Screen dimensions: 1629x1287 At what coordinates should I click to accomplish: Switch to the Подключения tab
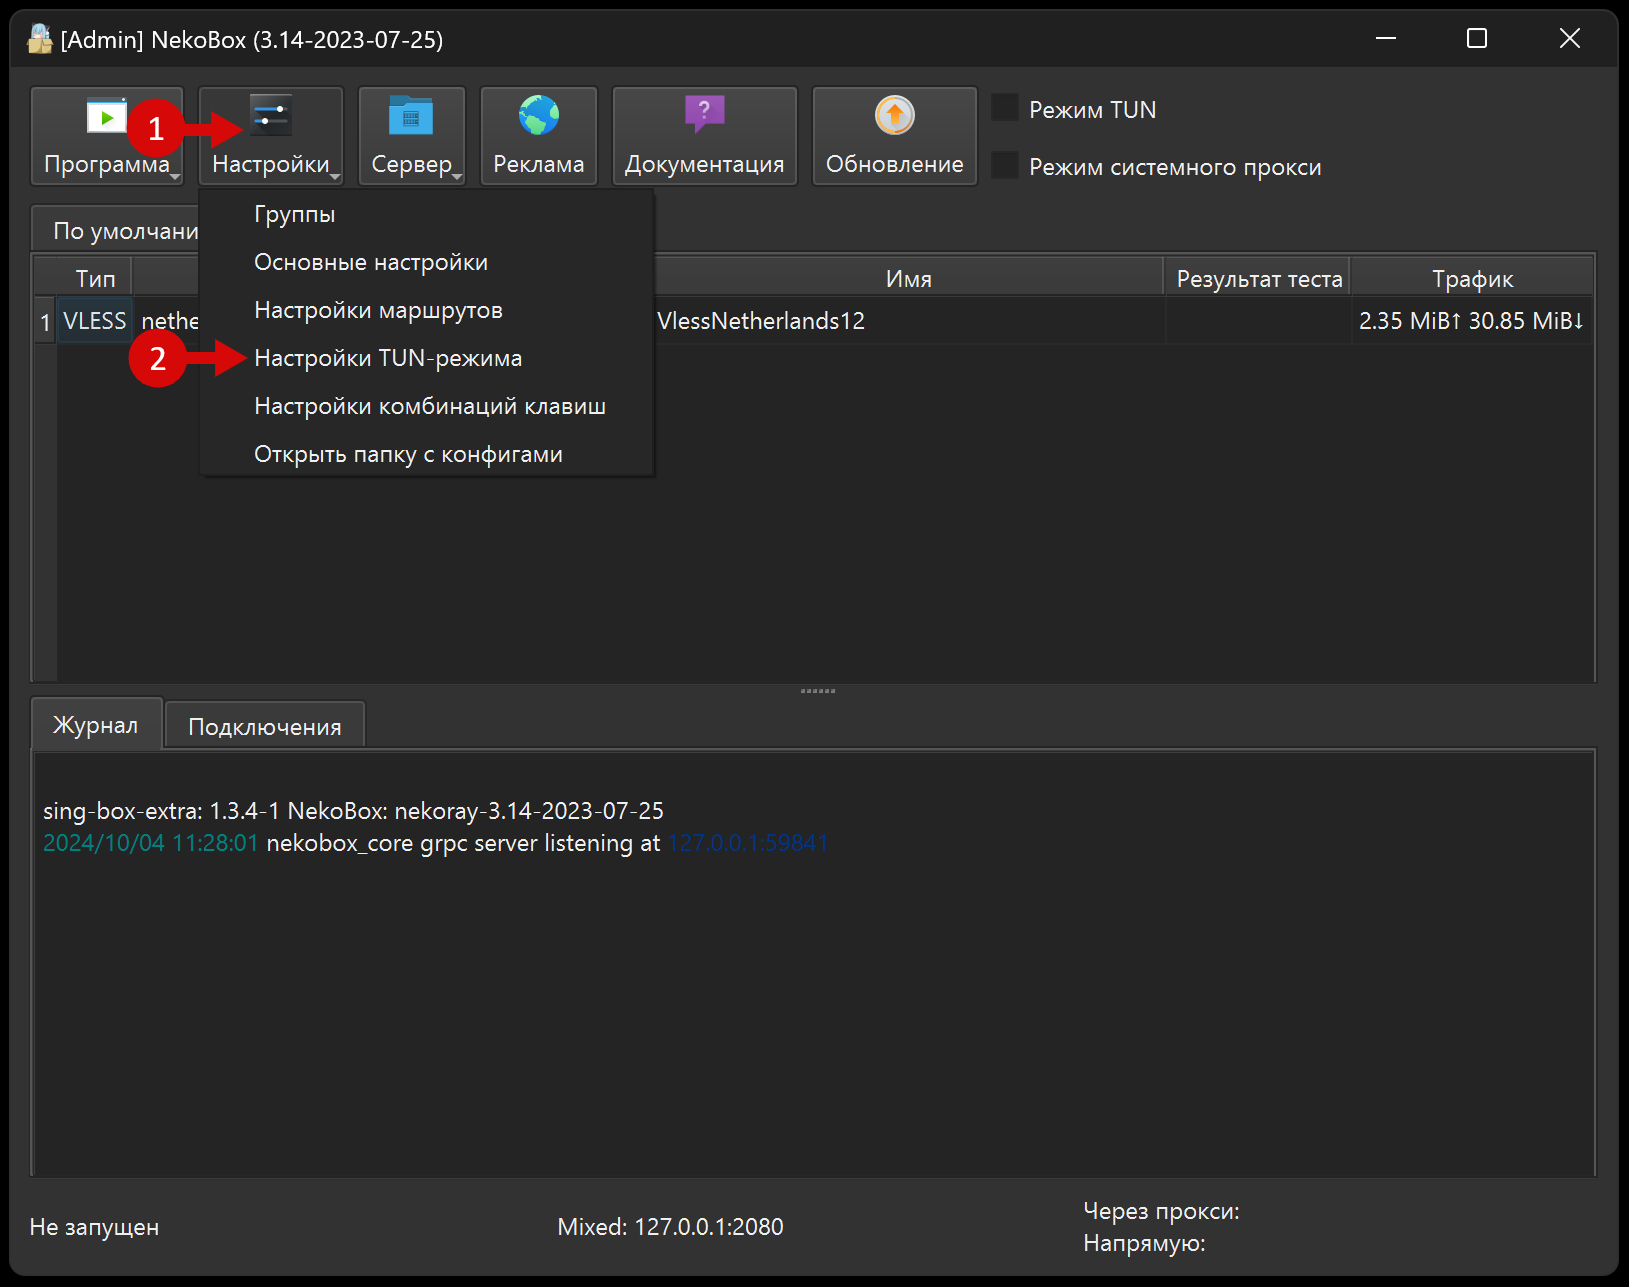click(x=264, y=727)
